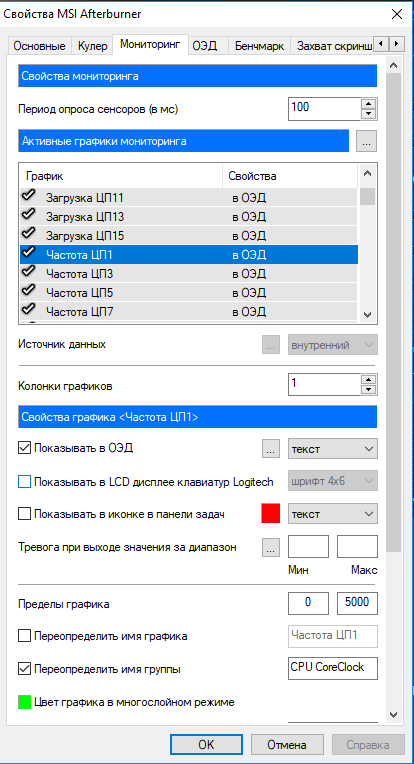414x764 pixels.
Task: Toggle Показывать в LCD дисплее клавиатур Logitech
Action: pyautogui.click(x=24, y=482)
